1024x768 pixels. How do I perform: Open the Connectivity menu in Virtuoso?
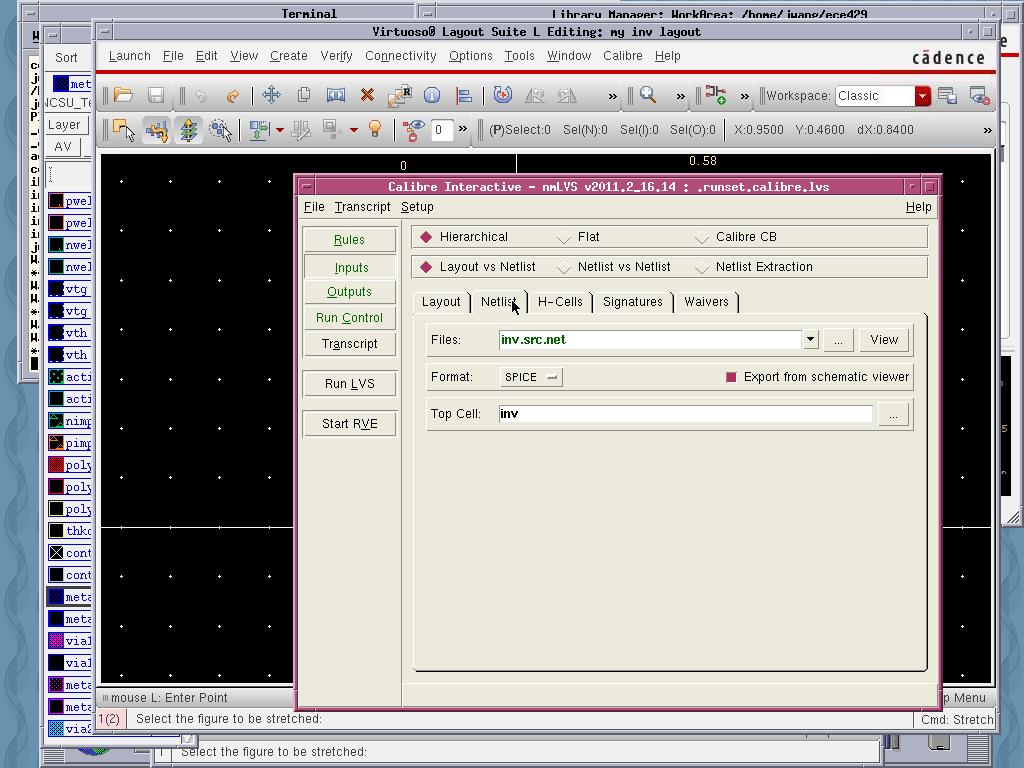click(401, 56)
